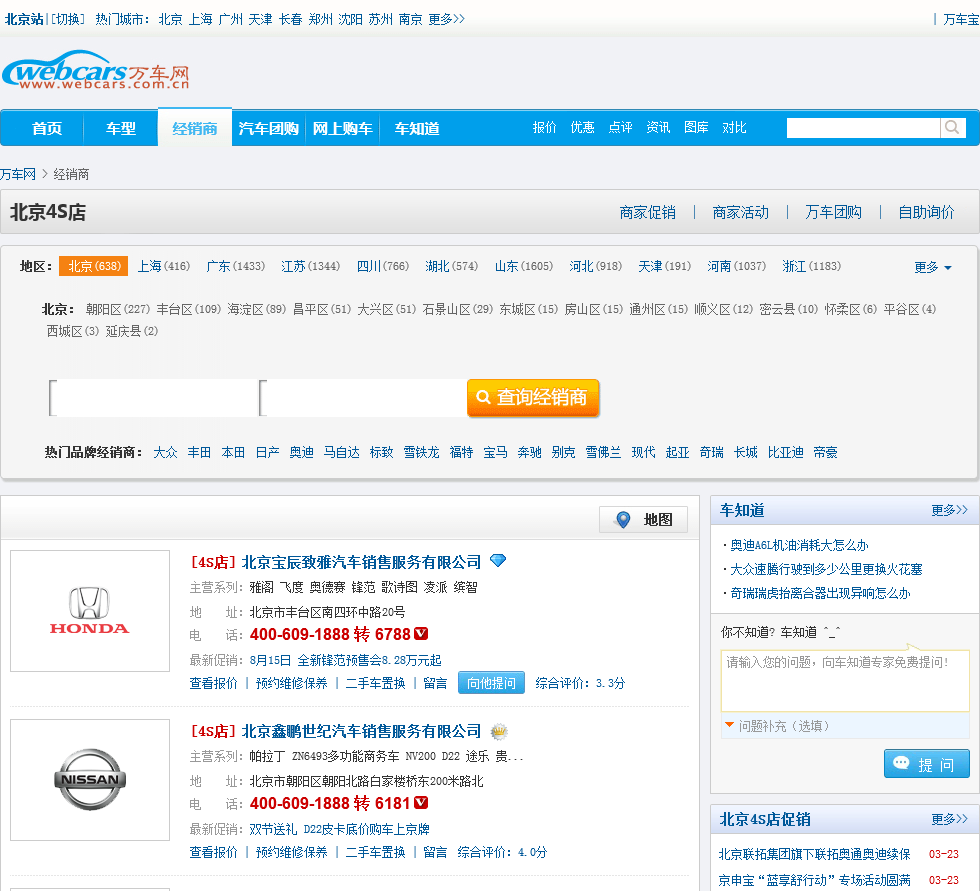The width and height of the screenshot is (980, 891).
Task: Choose hot brand 比亚迪
Action: click(x=786, y=452)
